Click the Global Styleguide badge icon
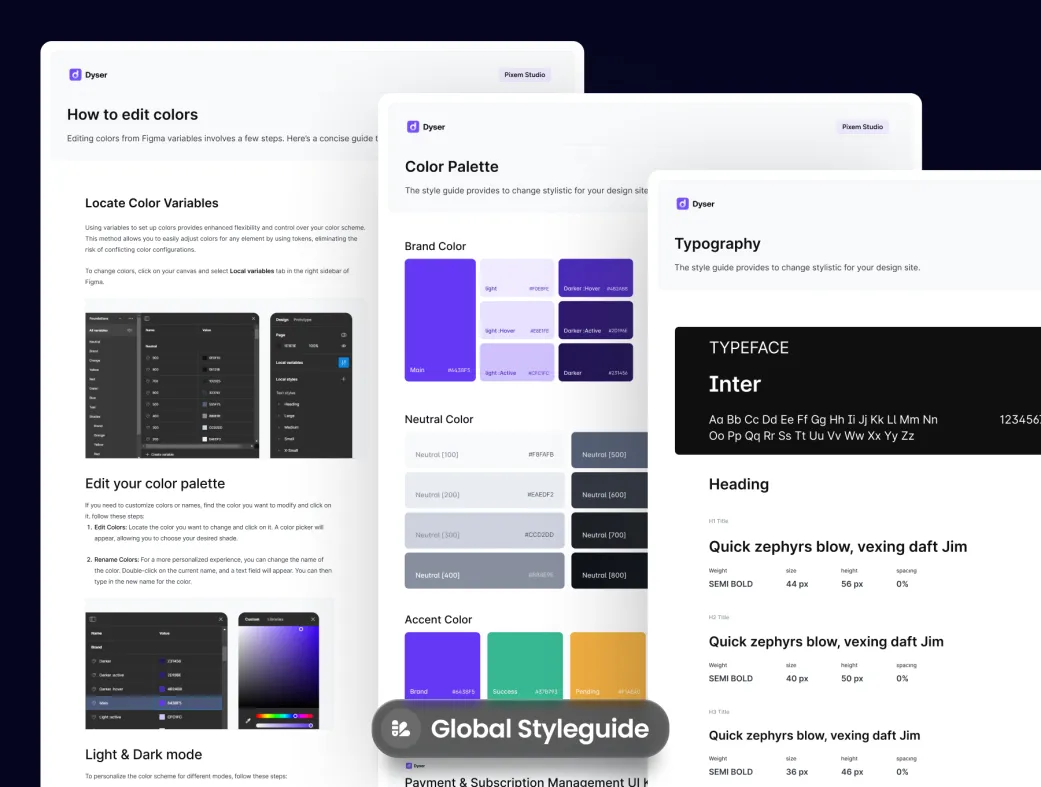1041x787 pixels. tap(401, 729)
